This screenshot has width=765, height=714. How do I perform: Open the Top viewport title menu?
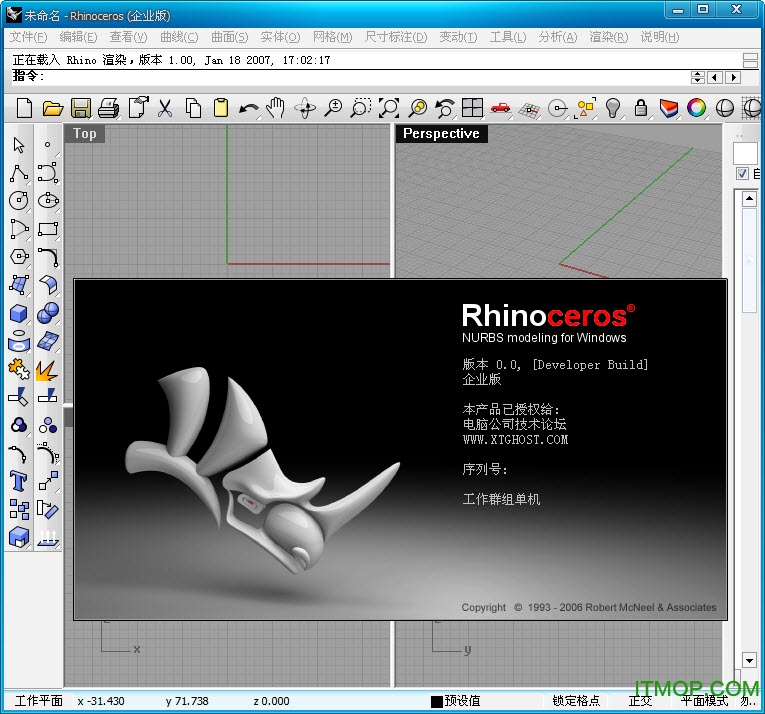pyautogui.click(x=85, y=134)
